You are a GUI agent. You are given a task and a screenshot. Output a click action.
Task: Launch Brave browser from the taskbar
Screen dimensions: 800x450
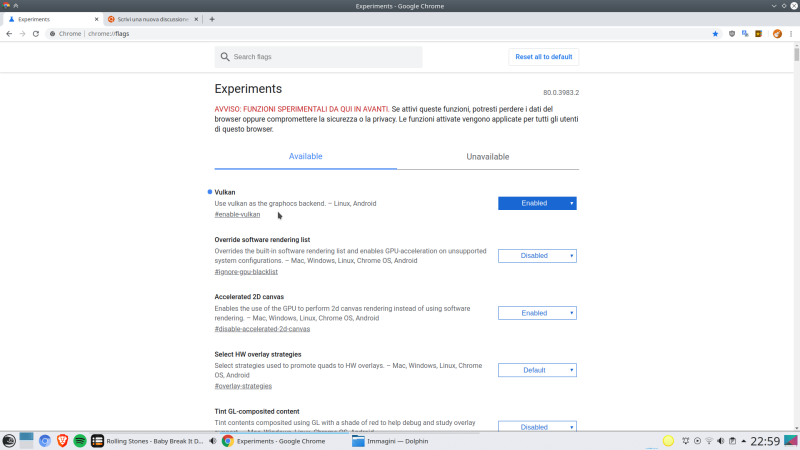point(62,441)
